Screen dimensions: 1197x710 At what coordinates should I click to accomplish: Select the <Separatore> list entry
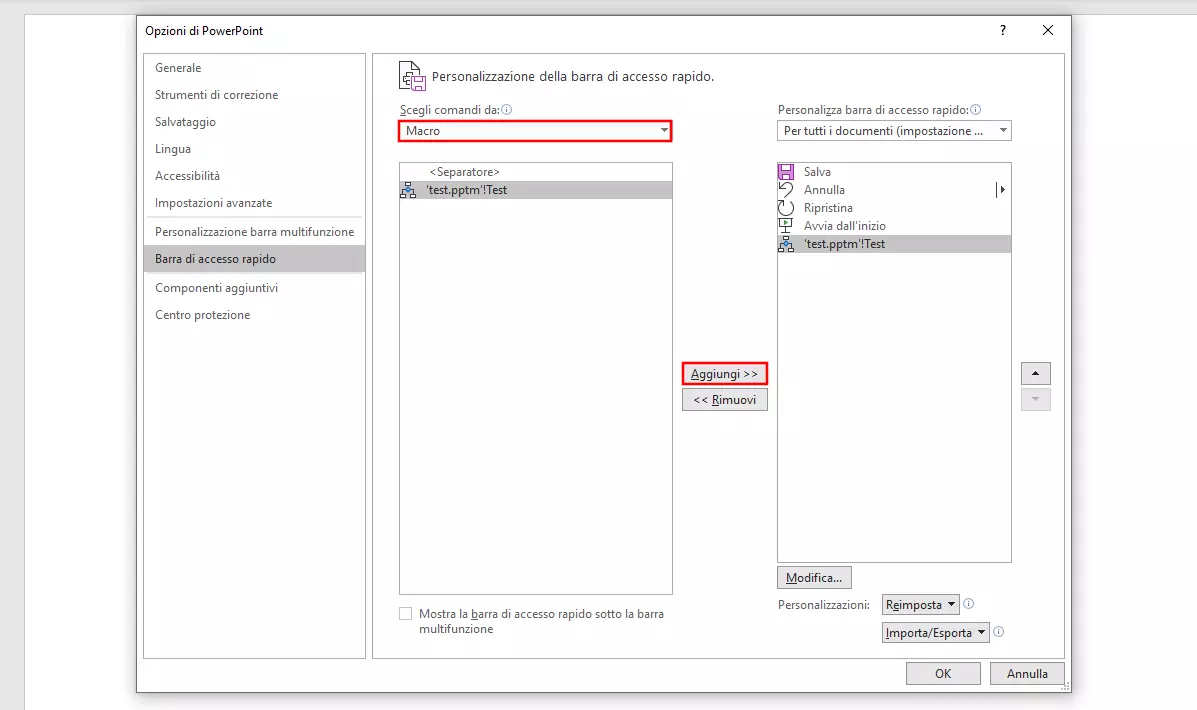click(535, 172)
